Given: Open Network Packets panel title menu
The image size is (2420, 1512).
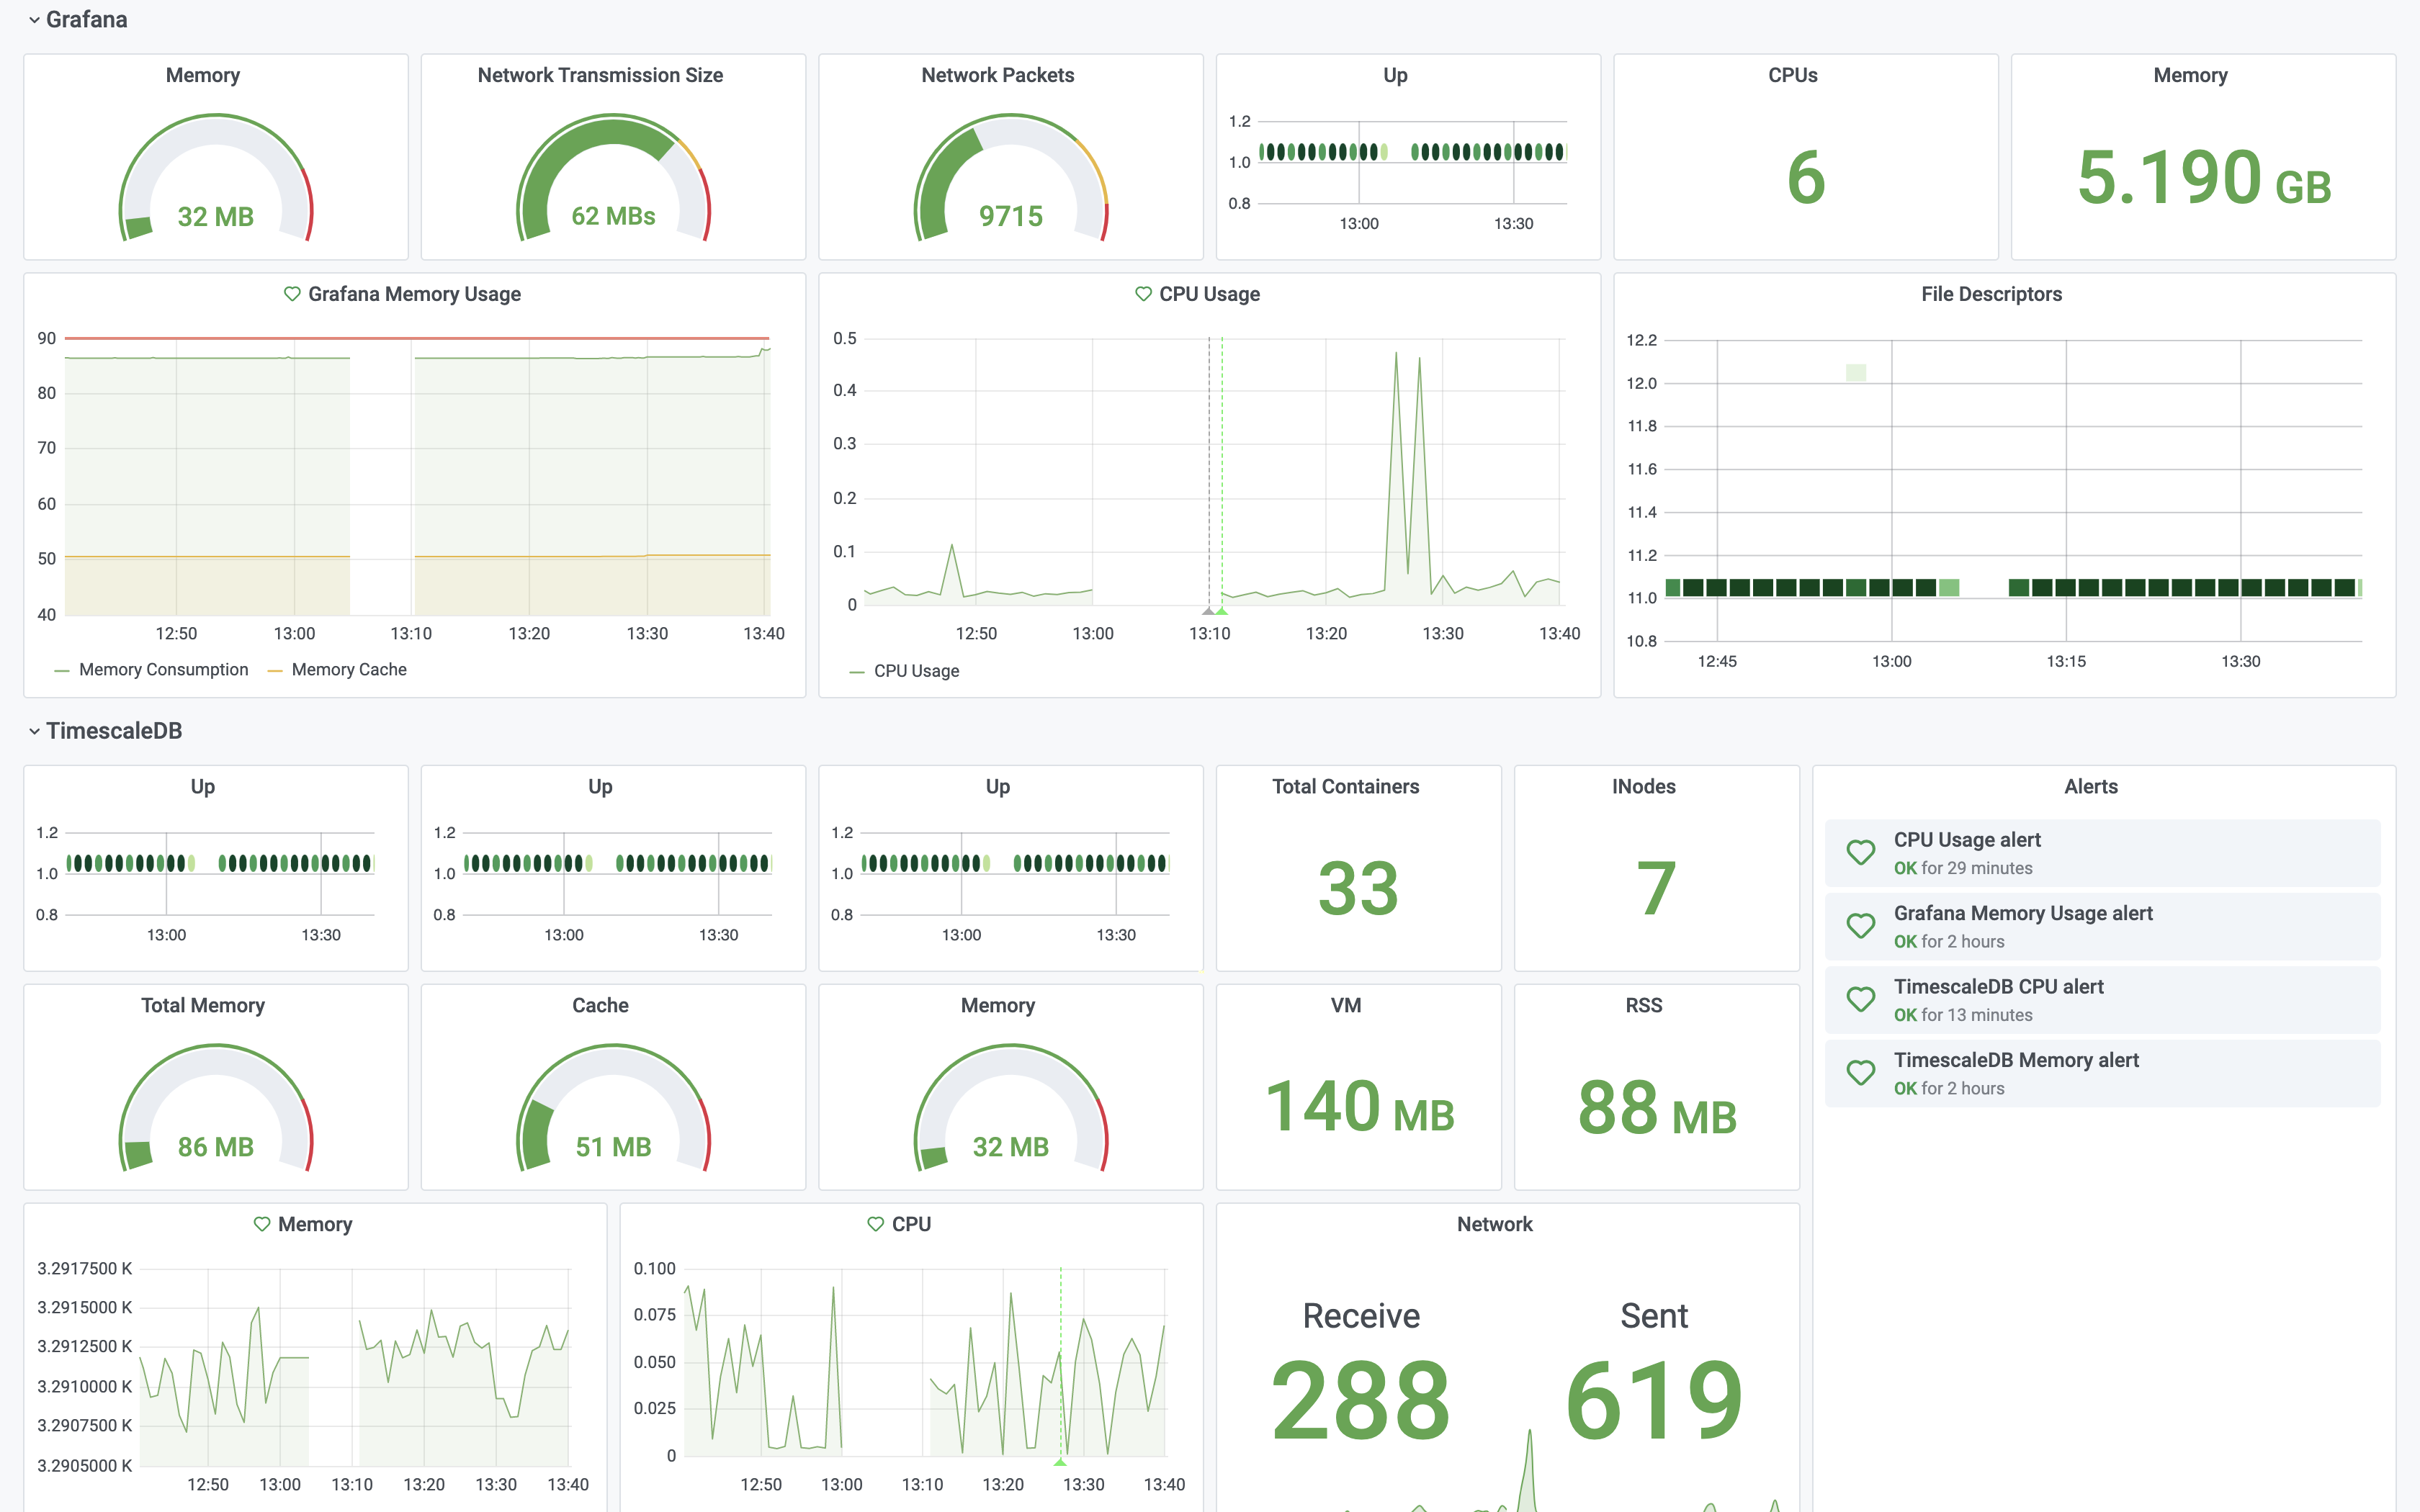Looking at the screenshot, I should (997, 75).
